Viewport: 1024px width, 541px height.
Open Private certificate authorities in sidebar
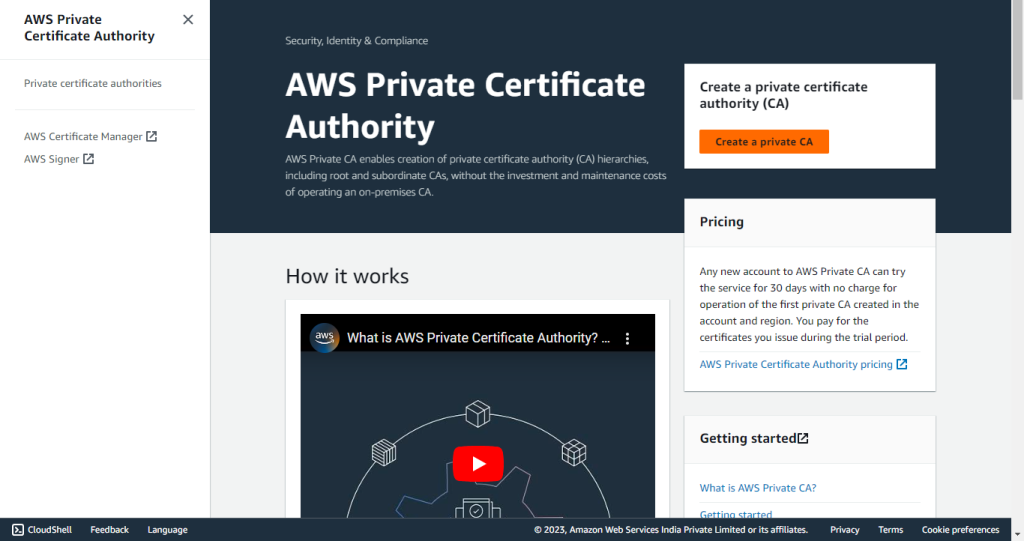coord(93,84)
